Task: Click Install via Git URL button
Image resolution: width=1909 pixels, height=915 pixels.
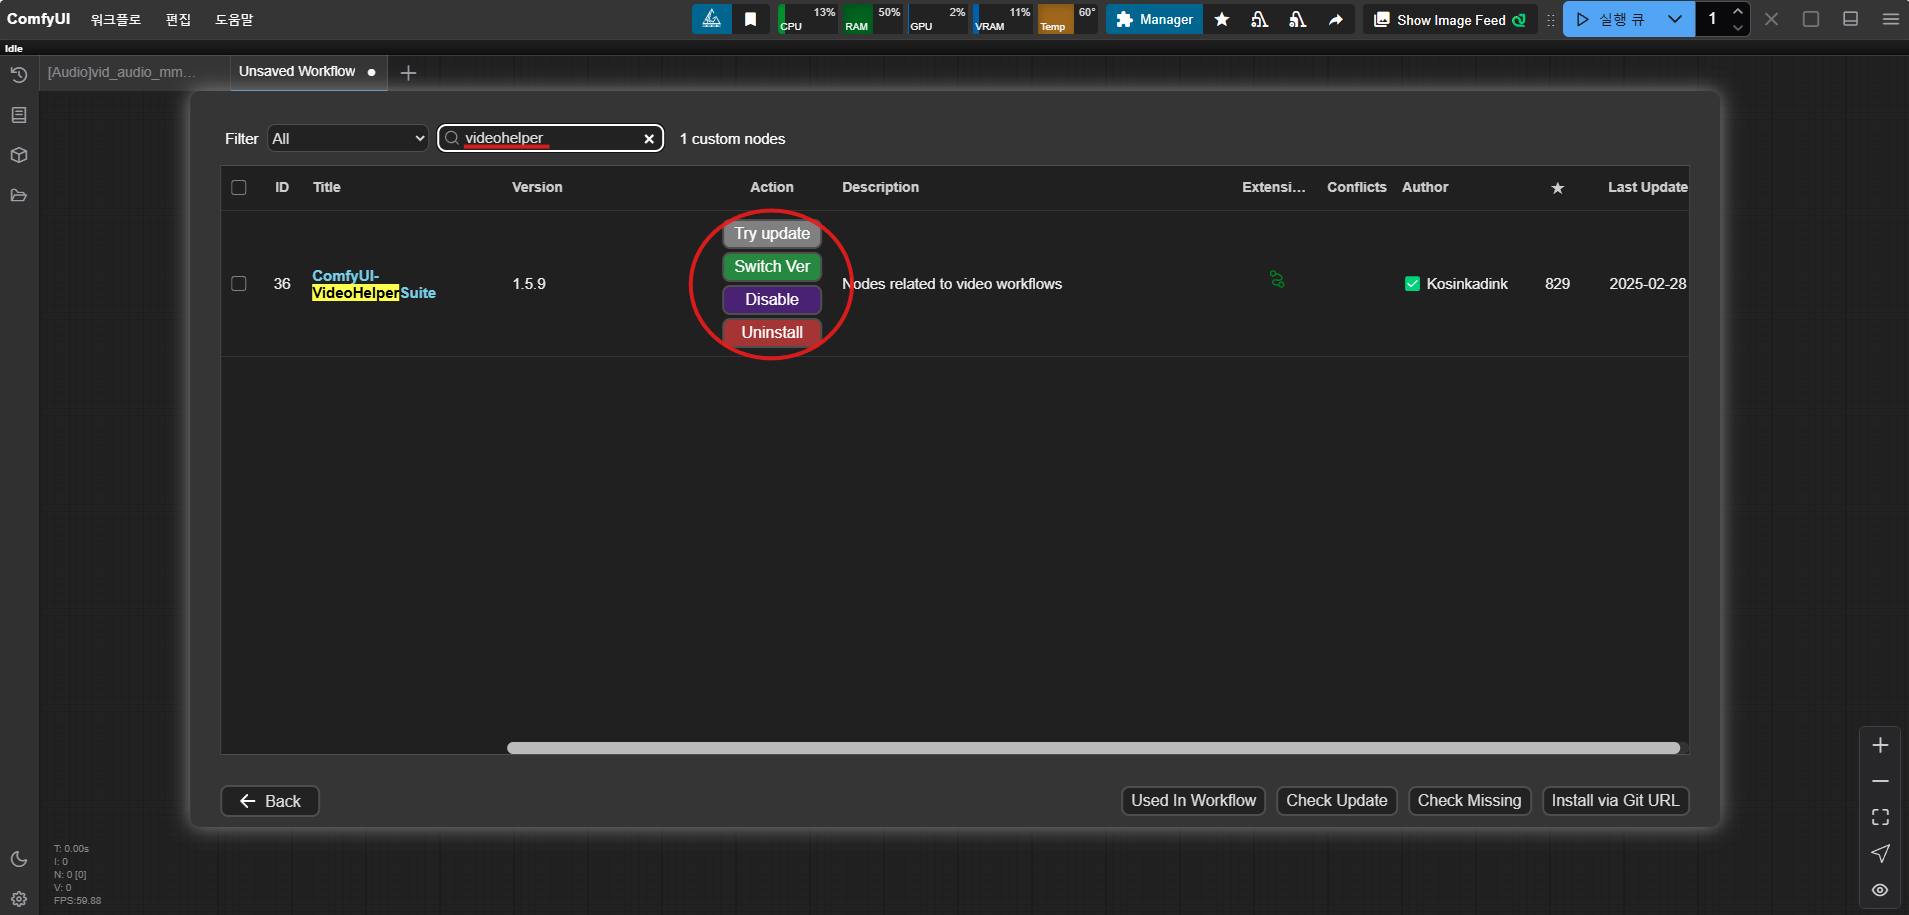Action: (1615, 801)
